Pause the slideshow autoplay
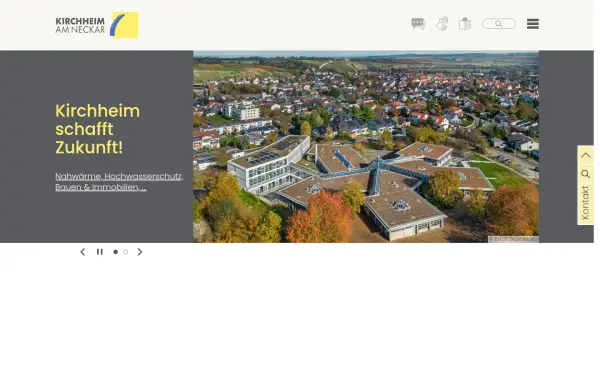This screenshot has width=600, height=375. [100, 252]
